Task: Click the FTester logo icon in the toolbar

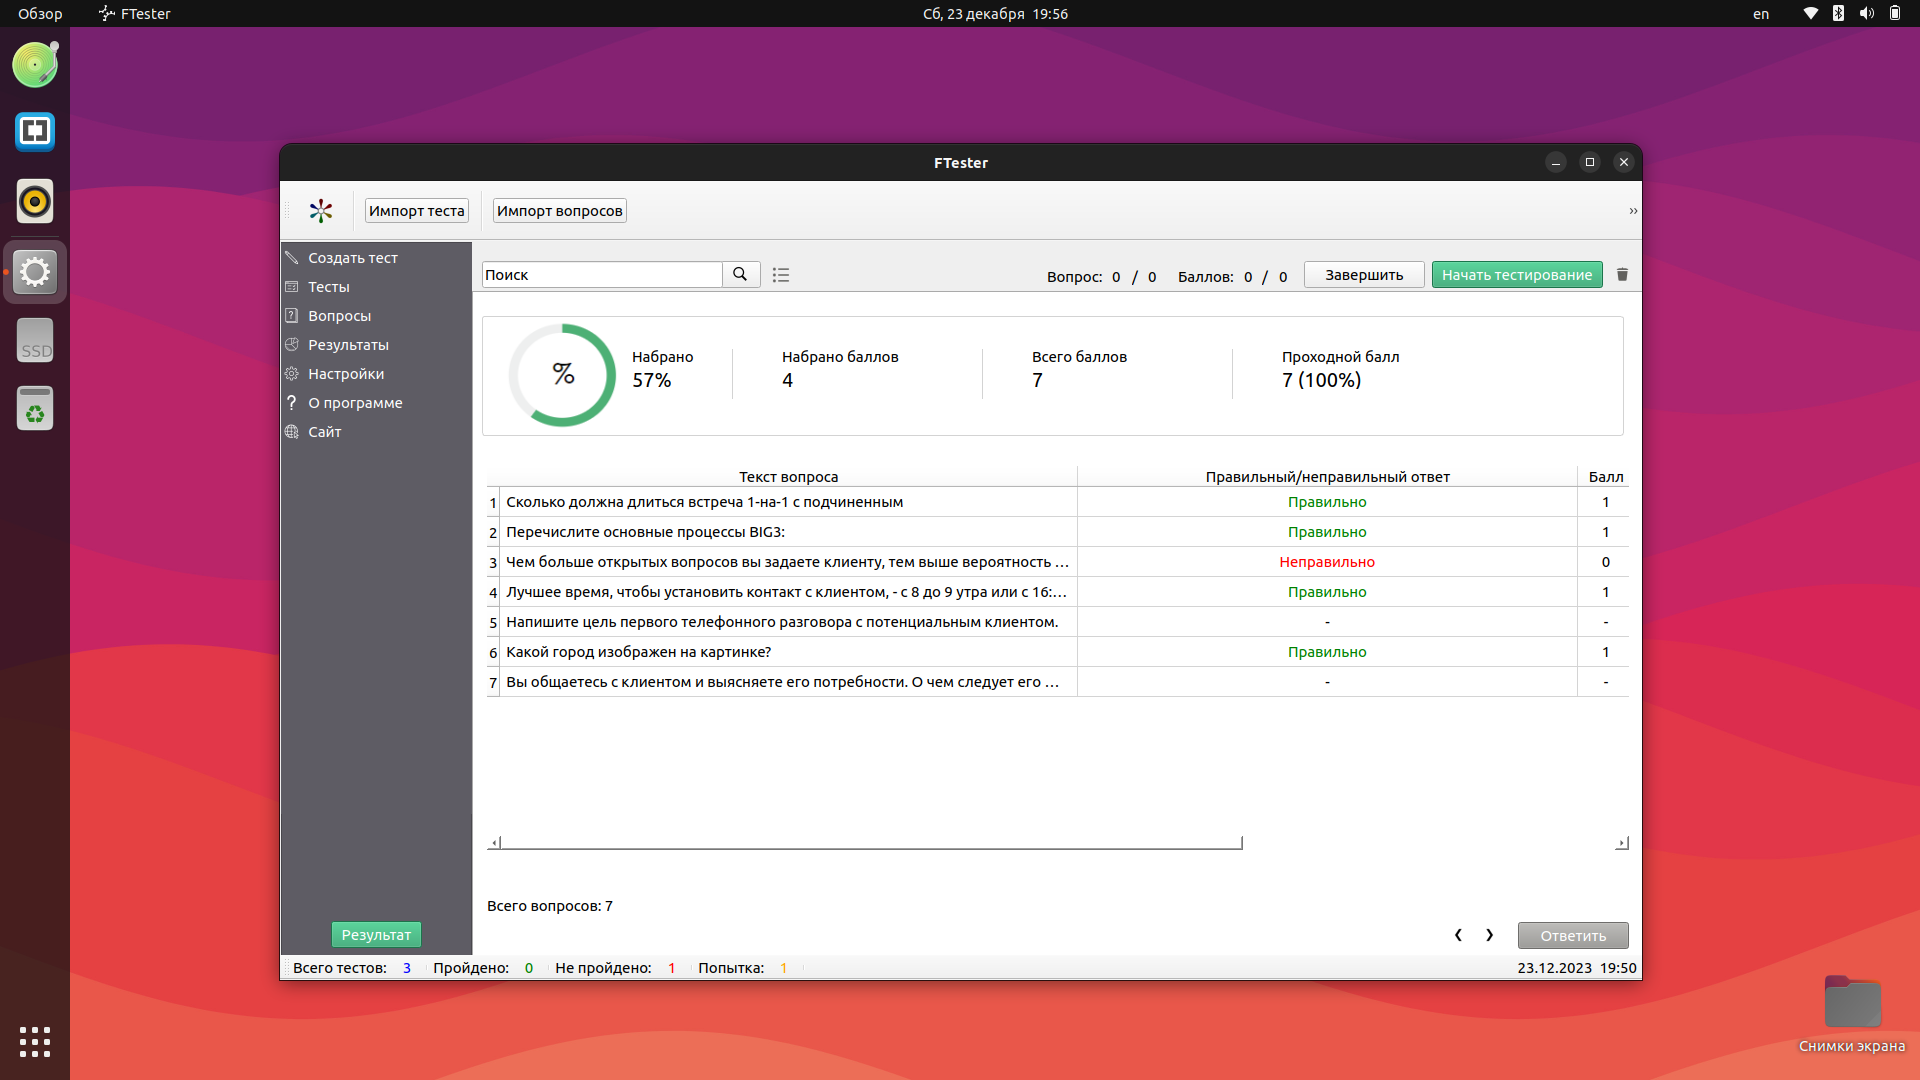Action: tap(321, 211)
